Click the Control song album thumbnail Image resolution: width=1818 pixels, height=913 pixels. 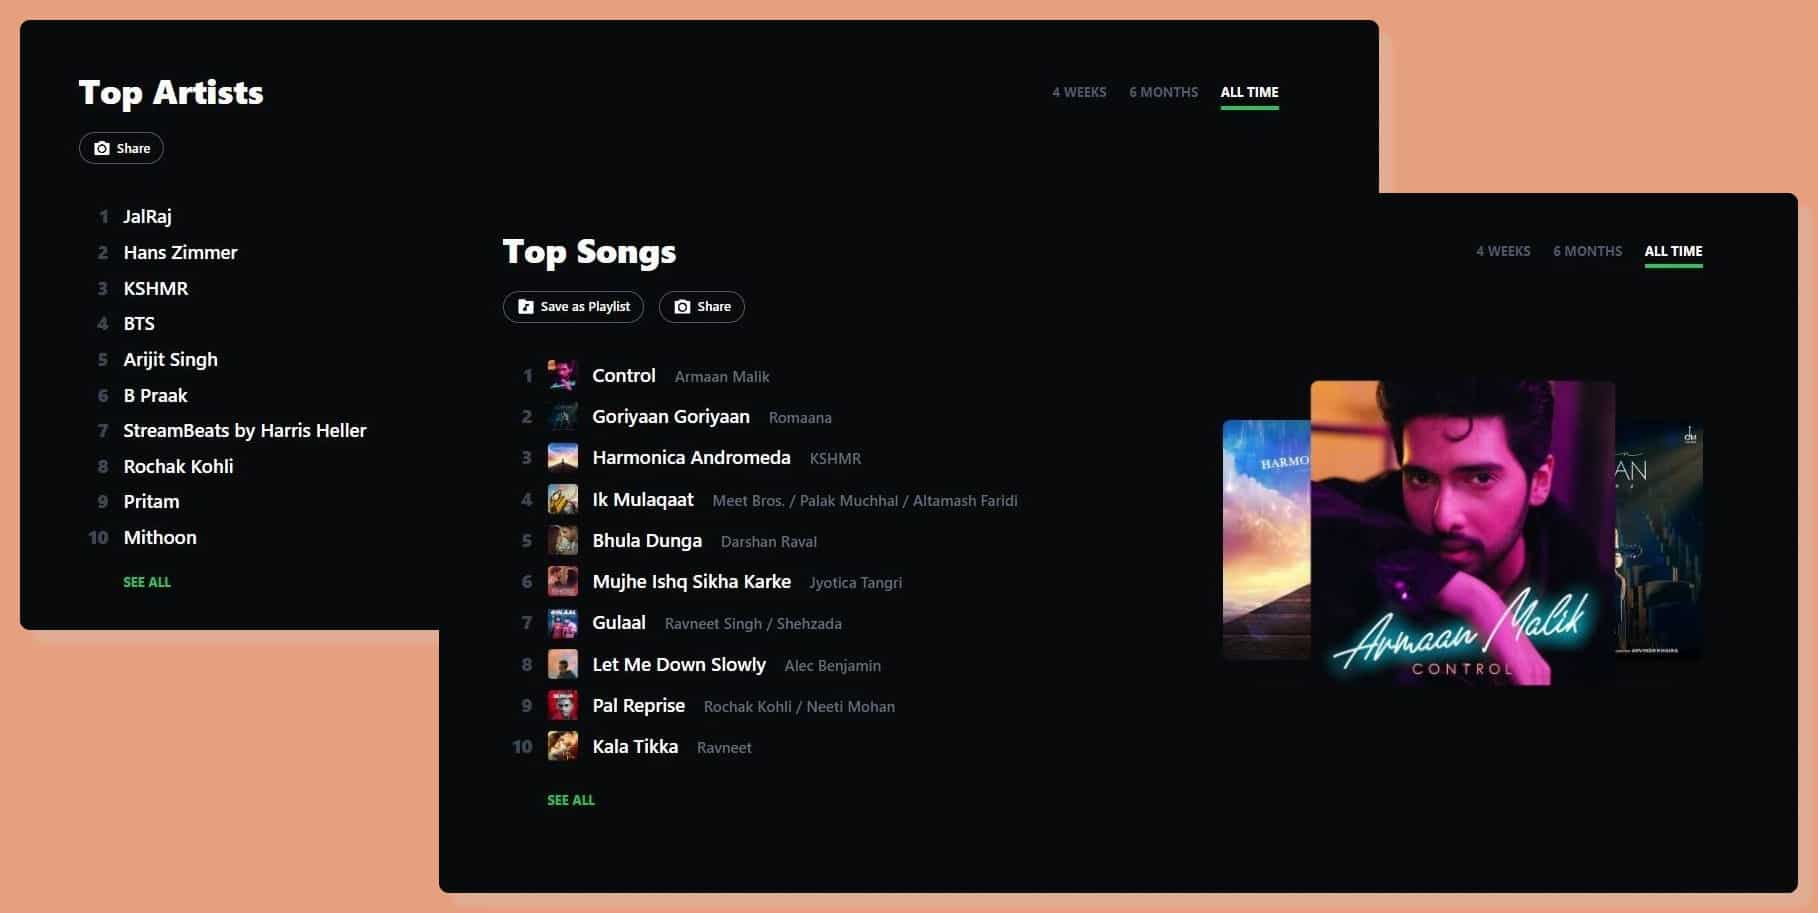click(563, 376)
